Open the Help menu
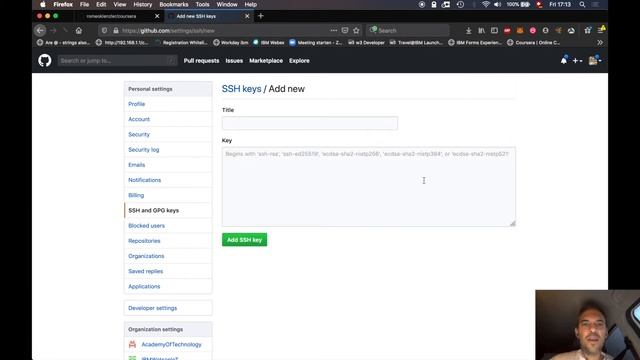 coord(251,4)
